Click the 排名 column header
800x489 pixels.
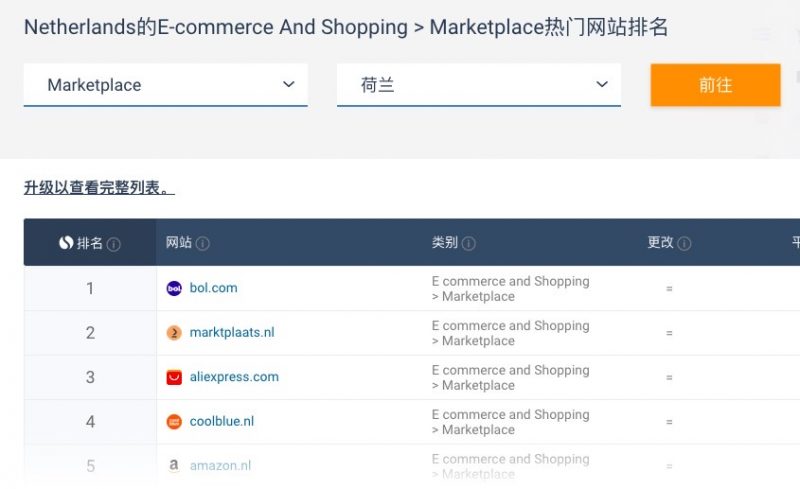coord(90,242)
